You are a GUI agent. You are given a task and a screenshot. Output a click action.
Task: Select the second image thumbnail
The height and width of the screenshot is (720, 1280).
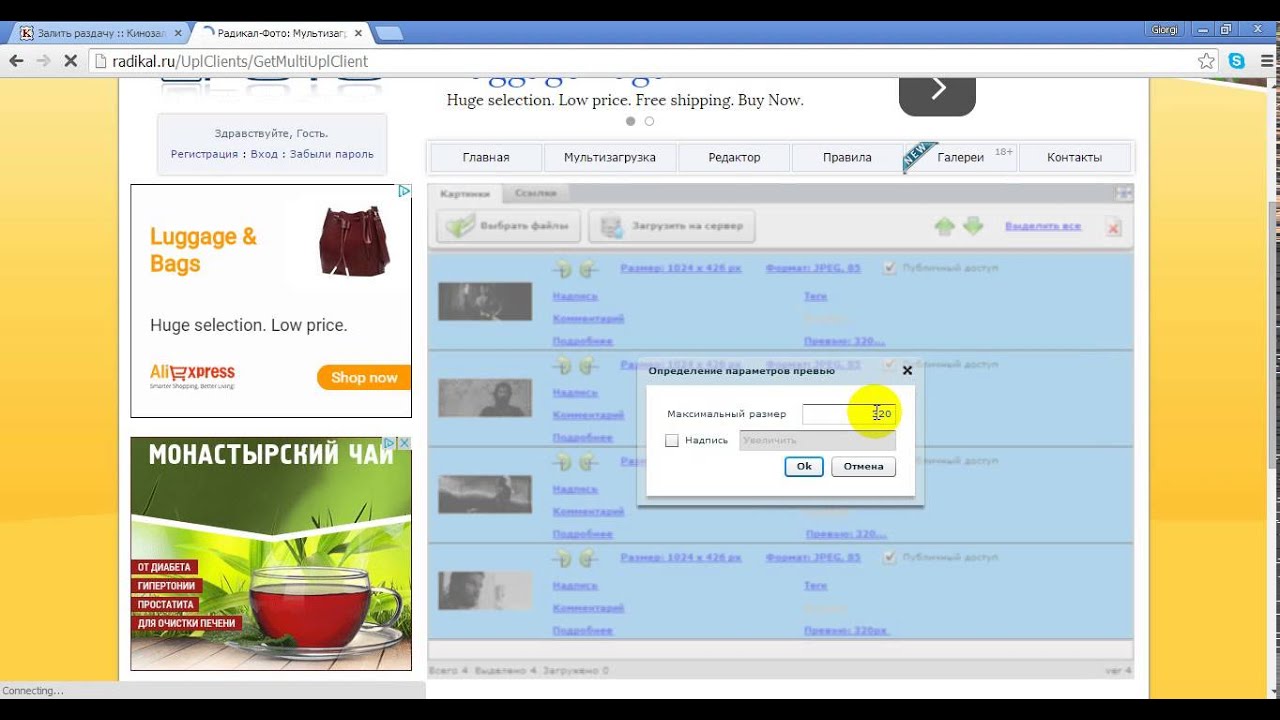[x=485, y=398]
